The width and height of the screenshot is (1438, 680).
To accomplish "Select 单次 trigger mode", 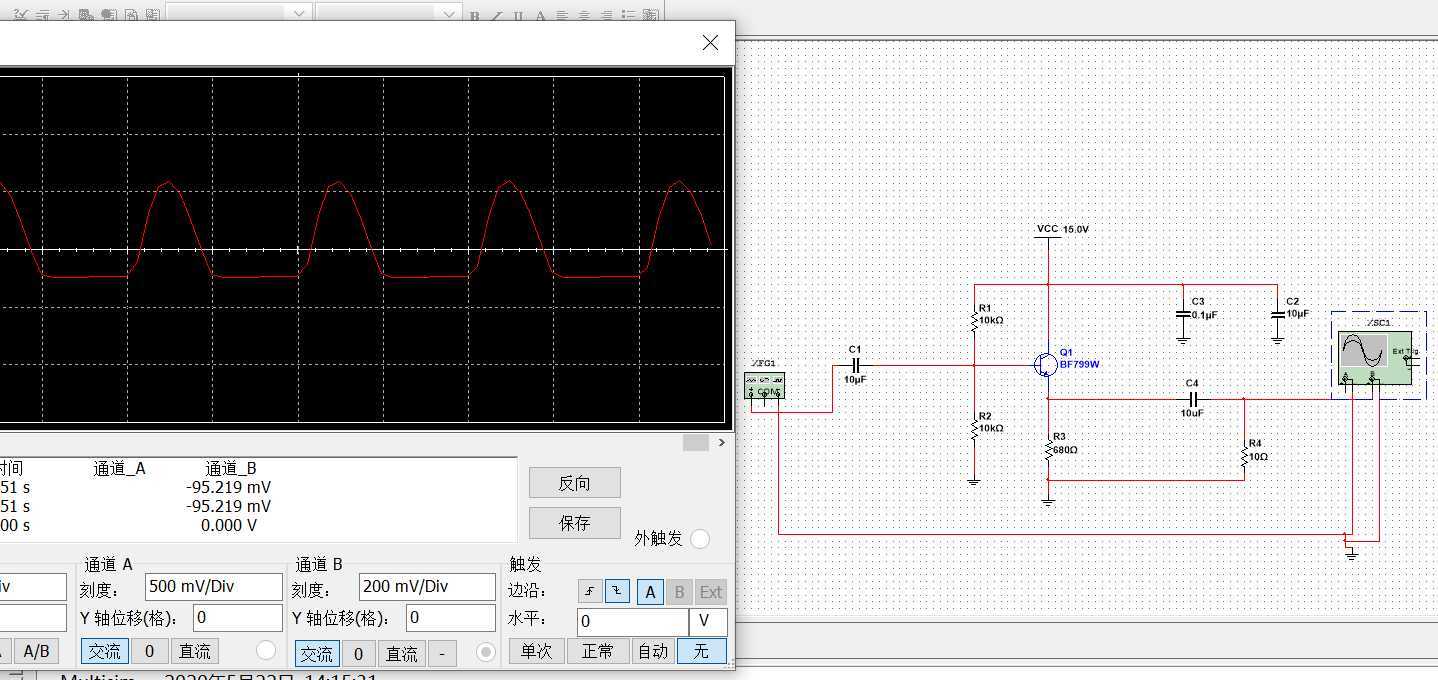I will pos(536,651).
